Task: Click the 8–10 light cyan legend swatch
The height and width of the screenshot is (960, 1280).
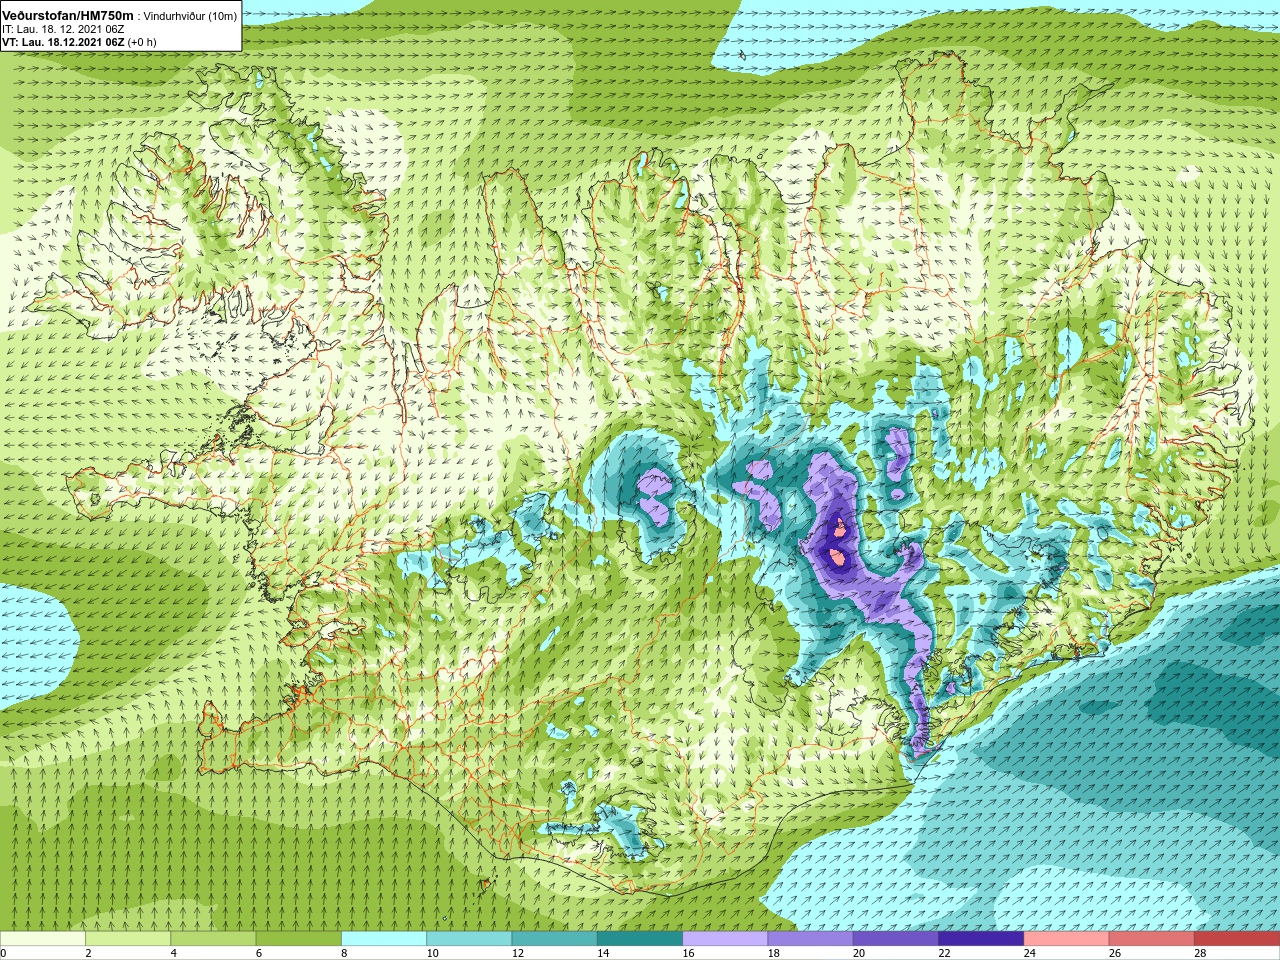Action: point(384,939)
